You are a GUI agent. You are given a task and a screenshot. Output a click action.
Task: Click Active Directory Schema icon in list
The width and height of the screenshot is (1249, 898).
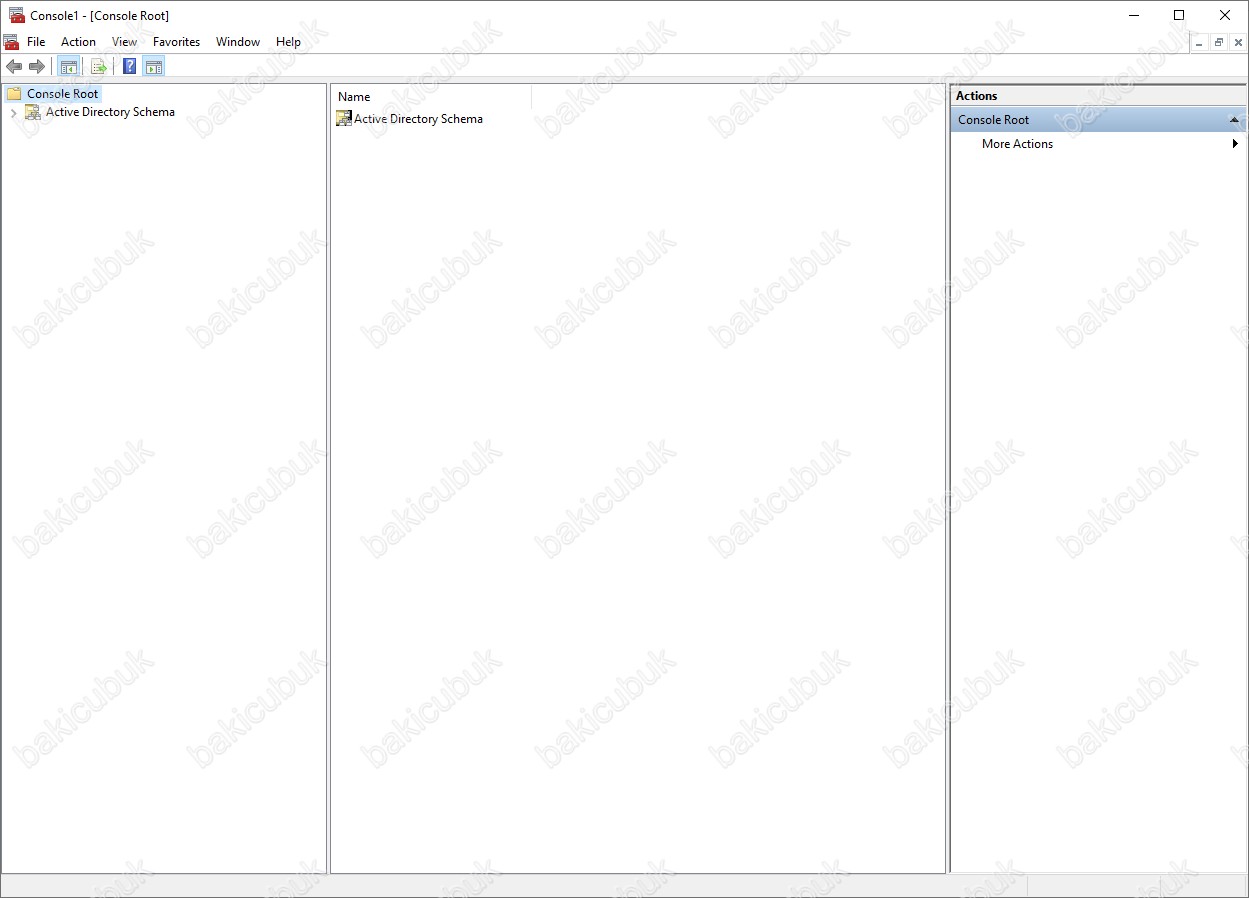(x=344, y=119)
